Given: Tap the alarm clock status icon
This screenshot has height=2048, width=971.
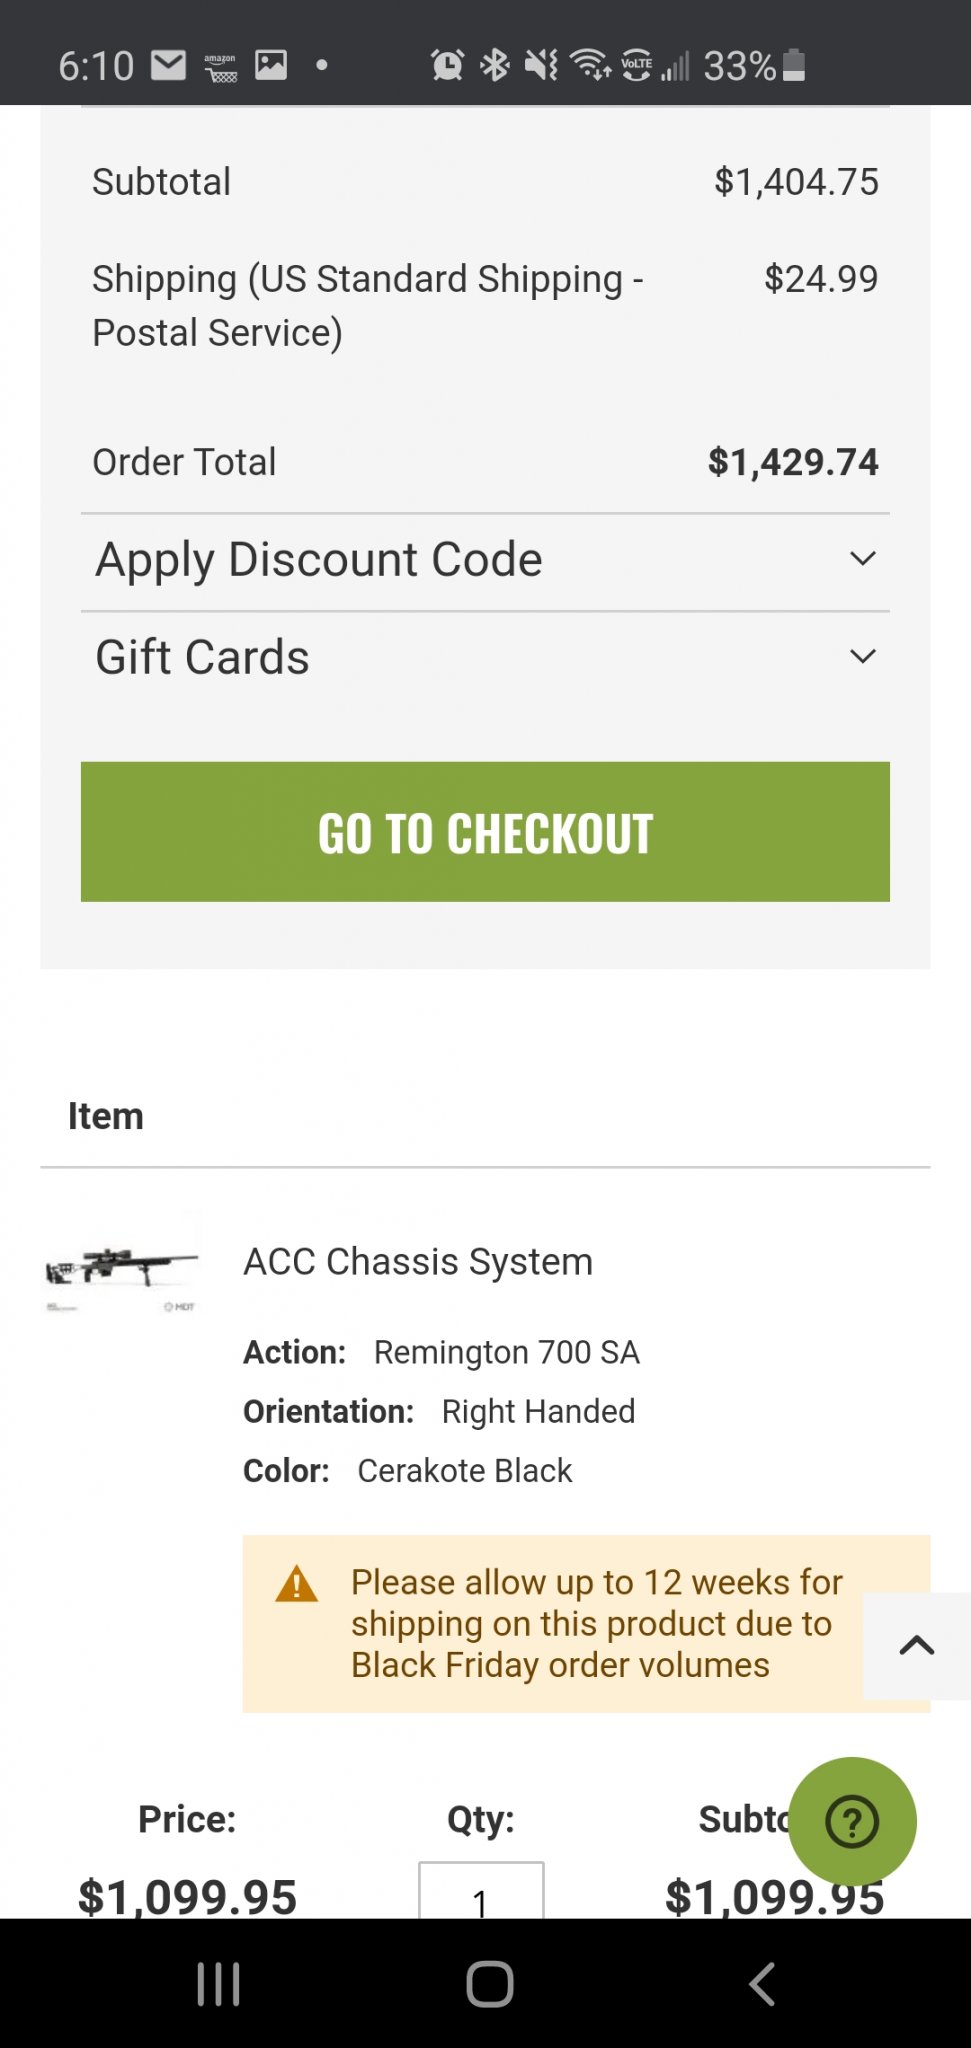Looking at the screenshot, I should pyautogui.click(x=447, y=65).
